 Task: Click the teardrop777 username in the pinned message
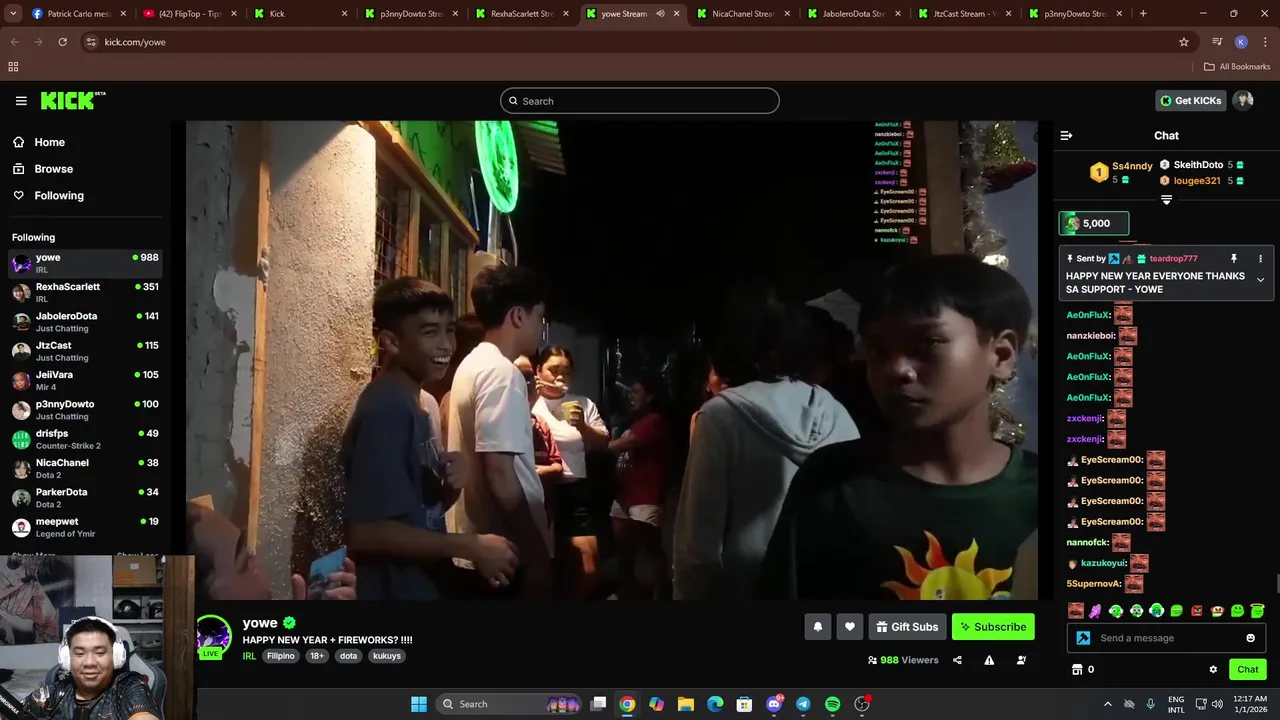point(1173,258)
